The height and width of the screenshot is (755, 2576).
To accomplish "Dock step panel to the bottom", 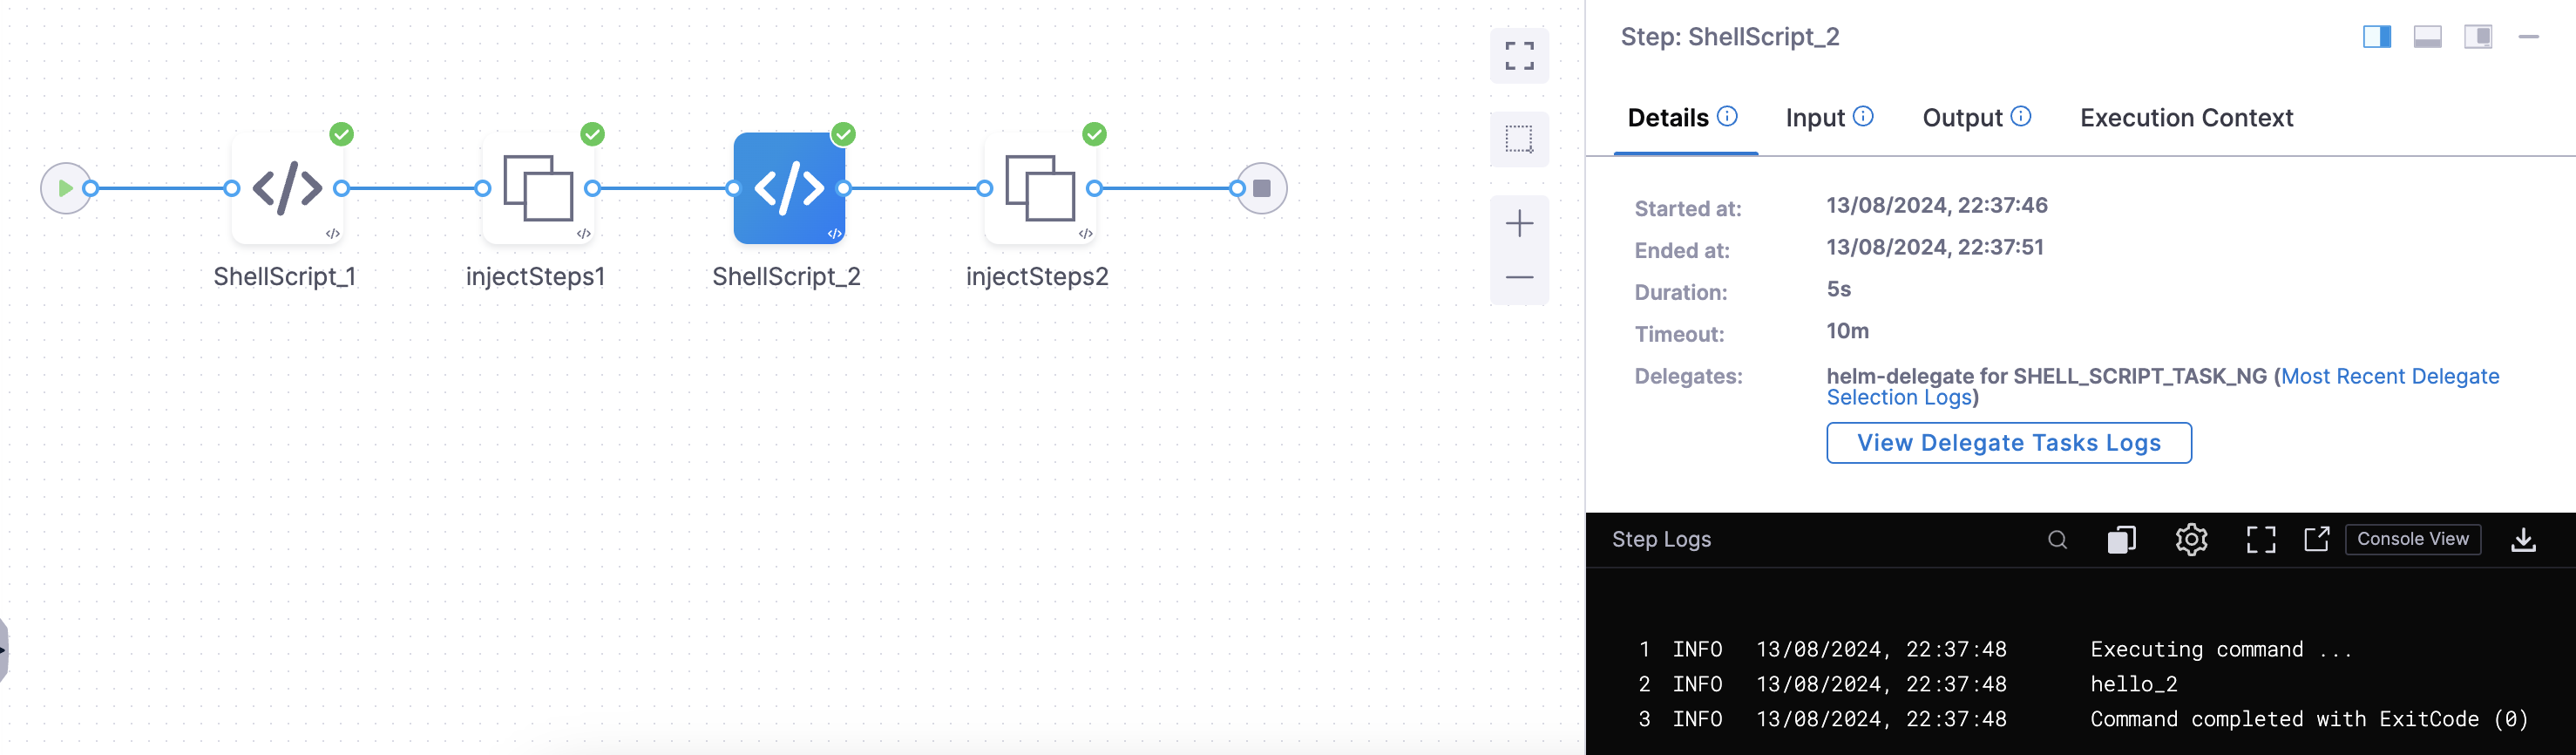I will 2427,37.
